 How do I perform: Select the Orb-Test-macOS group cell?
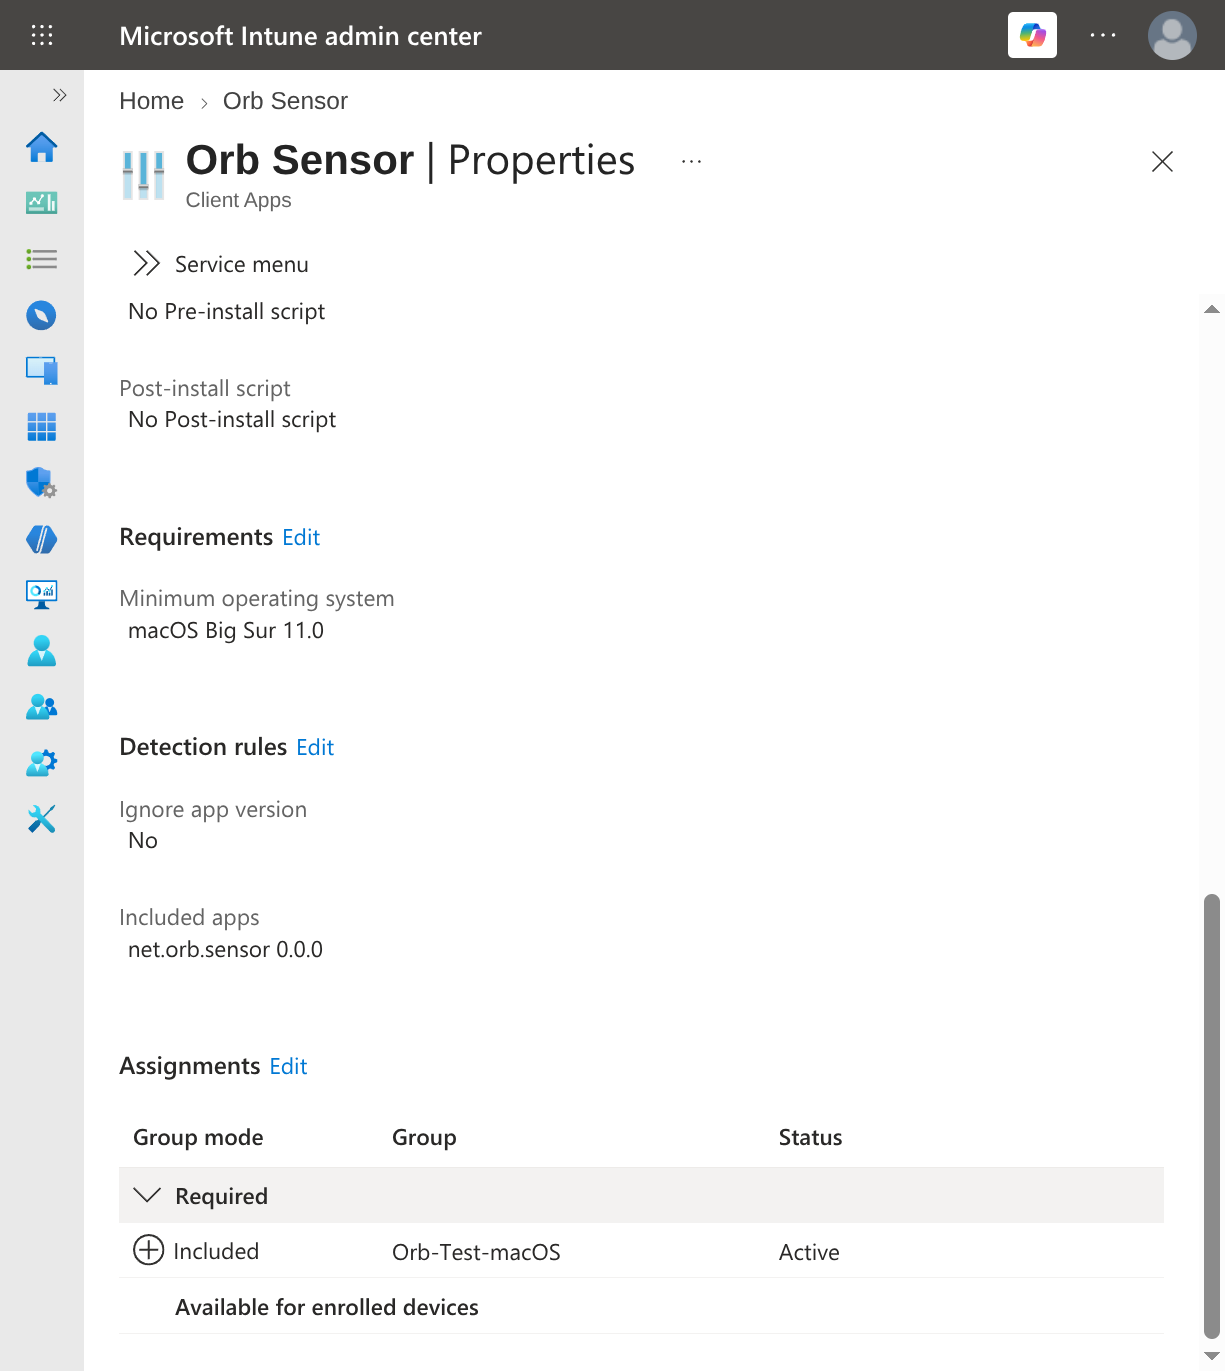pyautogui.click(x=476, y=1252)
